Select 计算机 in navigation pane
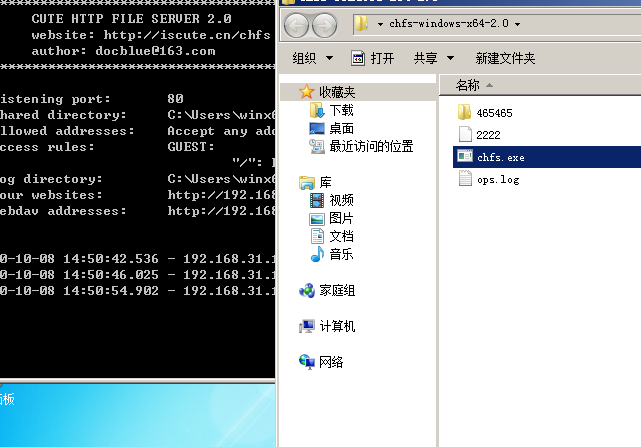This screenshot has height=447, width=641. 337,326
